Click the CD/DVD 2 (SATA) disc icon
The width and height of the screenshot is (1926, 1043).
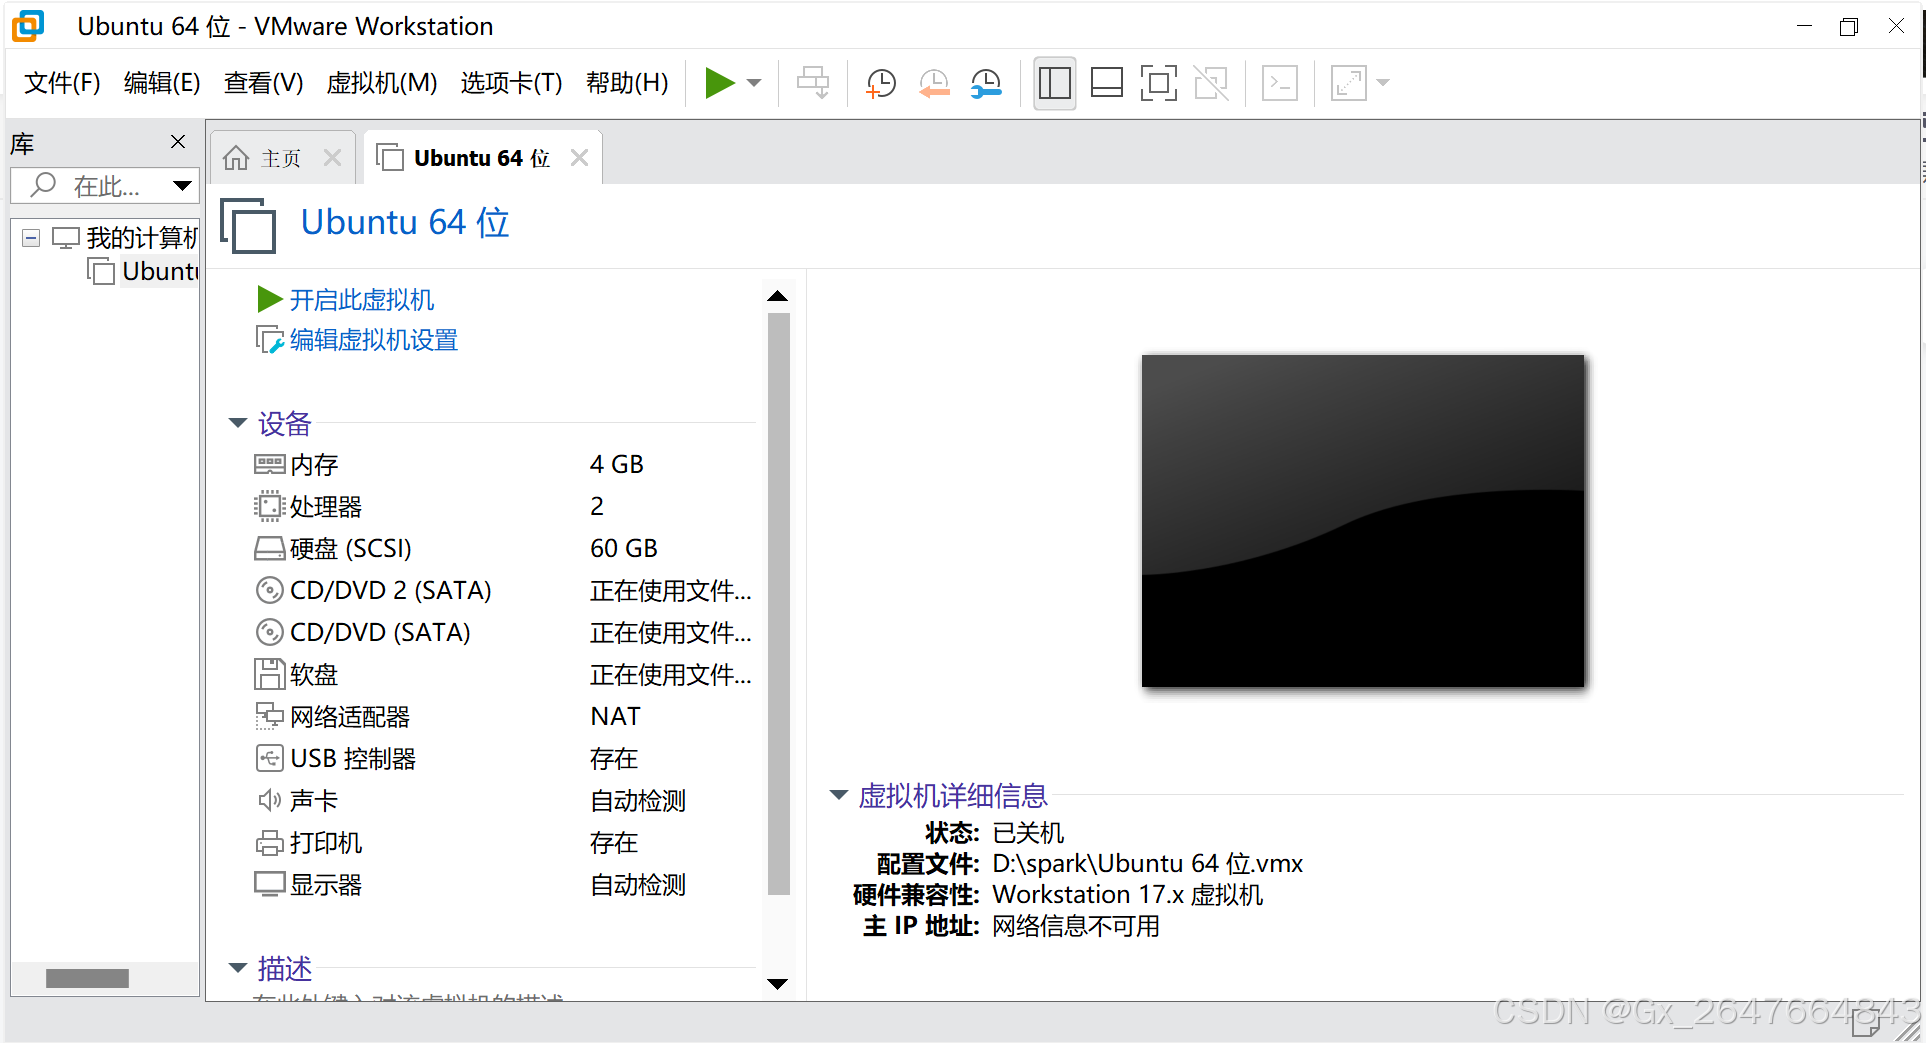click(269, 591)
